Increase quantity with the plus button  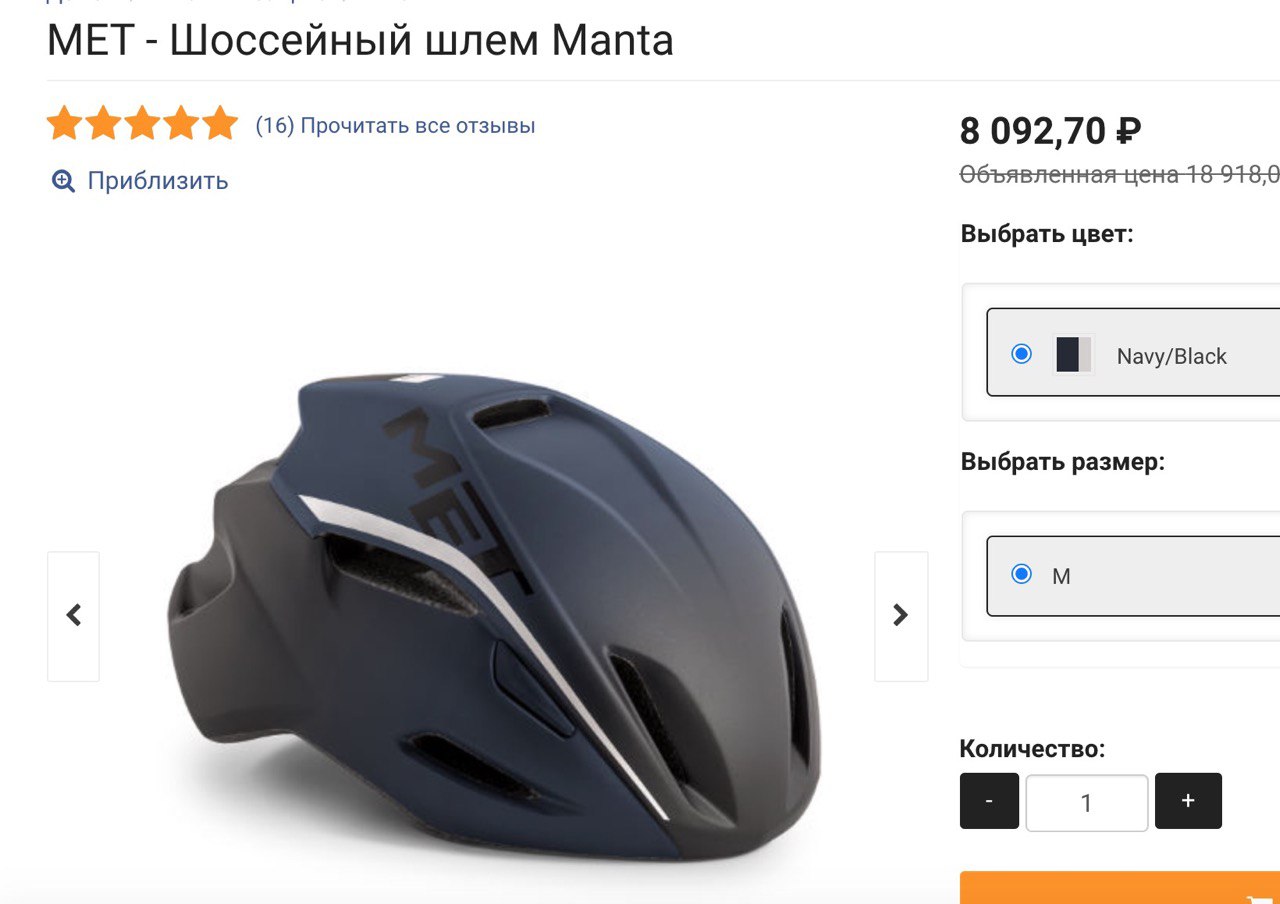tap(1188, 801)
